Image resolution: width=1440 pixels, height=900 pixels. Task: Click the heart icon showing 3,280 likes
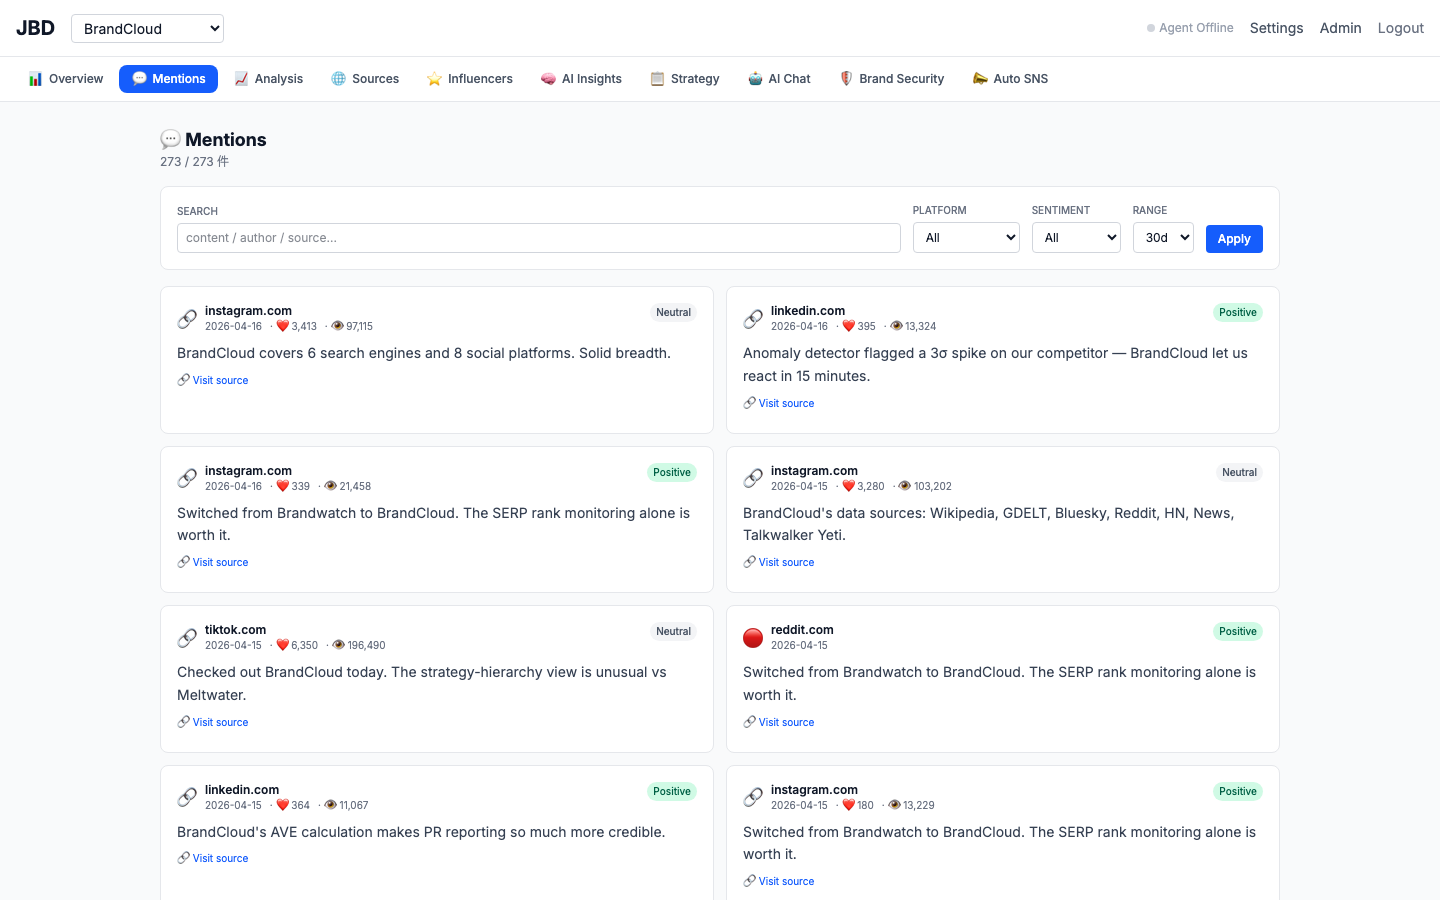[848, 486]
